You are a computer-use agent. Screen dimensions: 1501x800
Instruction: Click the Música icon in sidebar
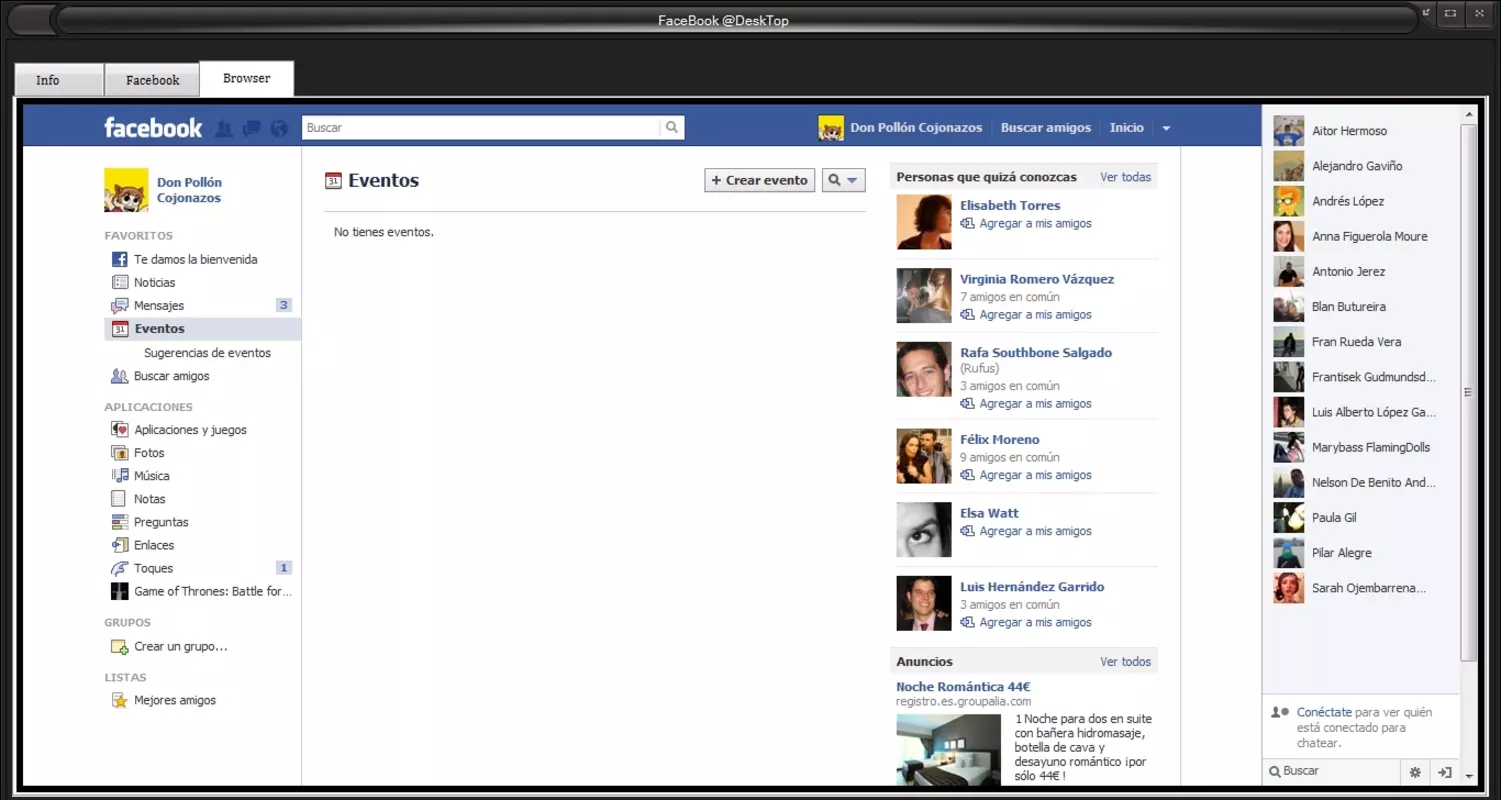click(x=120, y=476)
